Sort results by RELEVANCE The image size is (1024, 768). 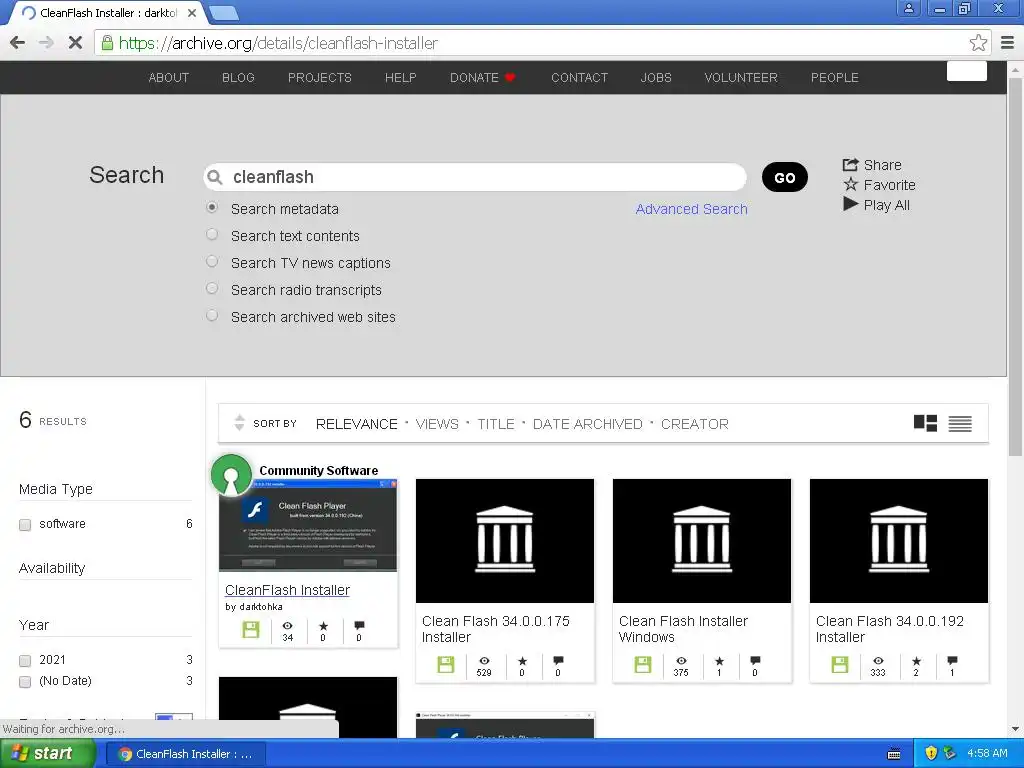tap(357, 424)
